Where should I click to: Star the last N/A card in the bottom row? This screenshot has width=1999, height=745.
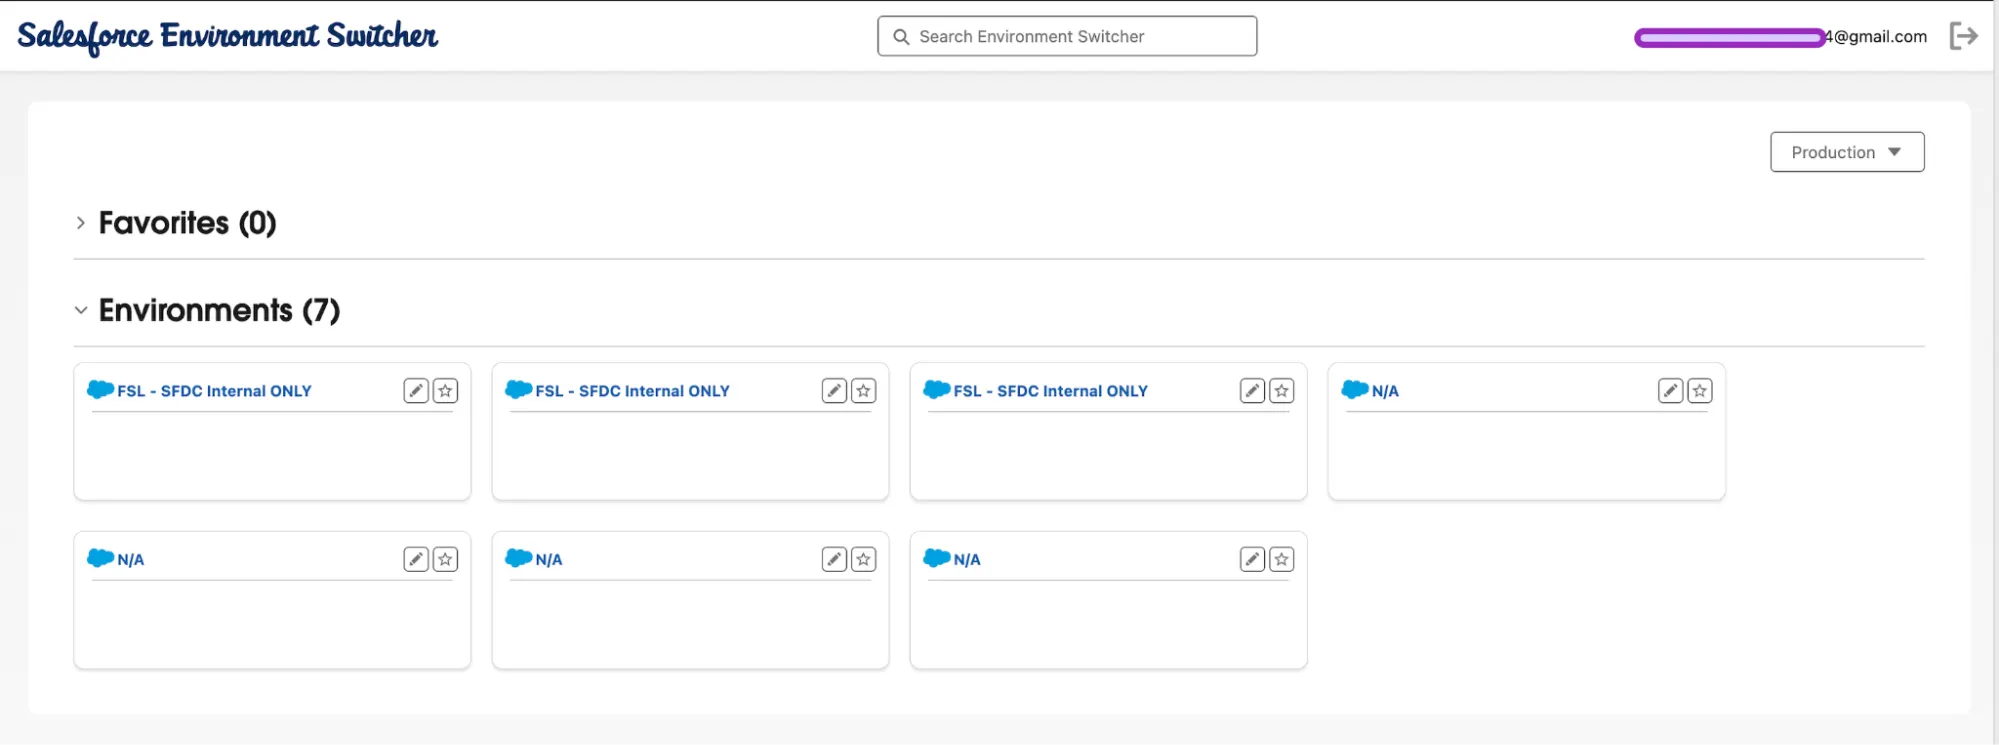1282,560
